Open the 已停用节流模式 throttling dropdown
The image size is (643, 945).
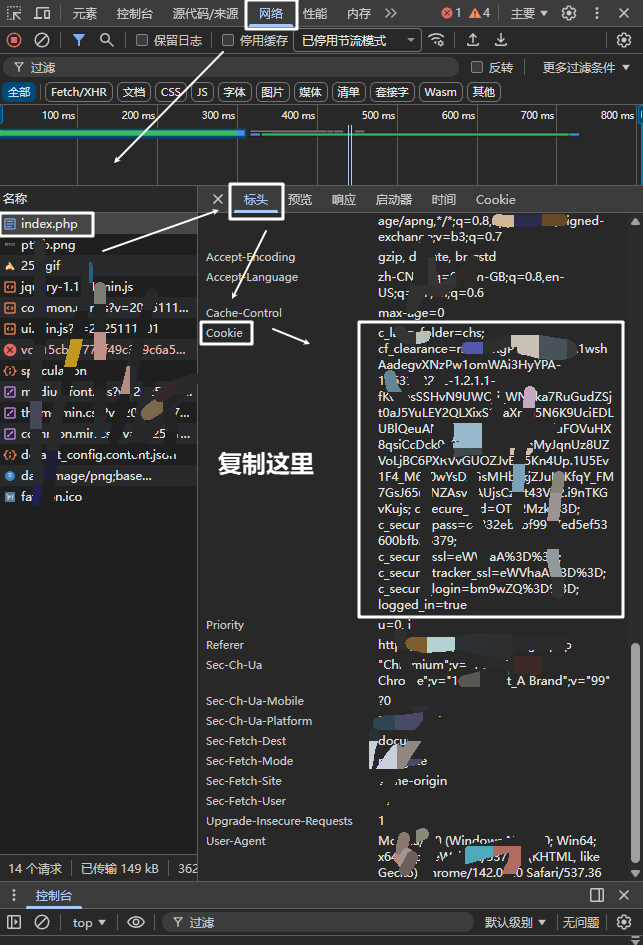357,40
